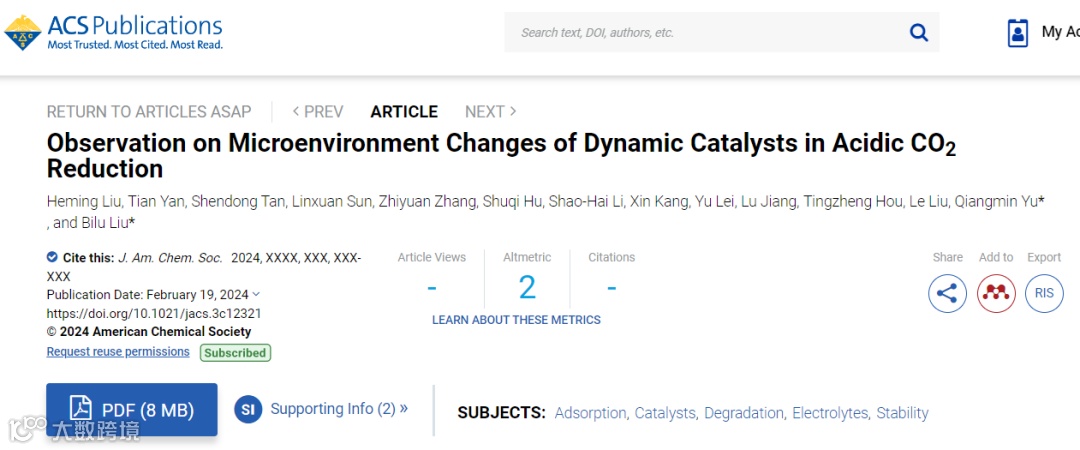Expand the publication date dropdown arrow
1080x450 pixels.
tap(257, 294)
